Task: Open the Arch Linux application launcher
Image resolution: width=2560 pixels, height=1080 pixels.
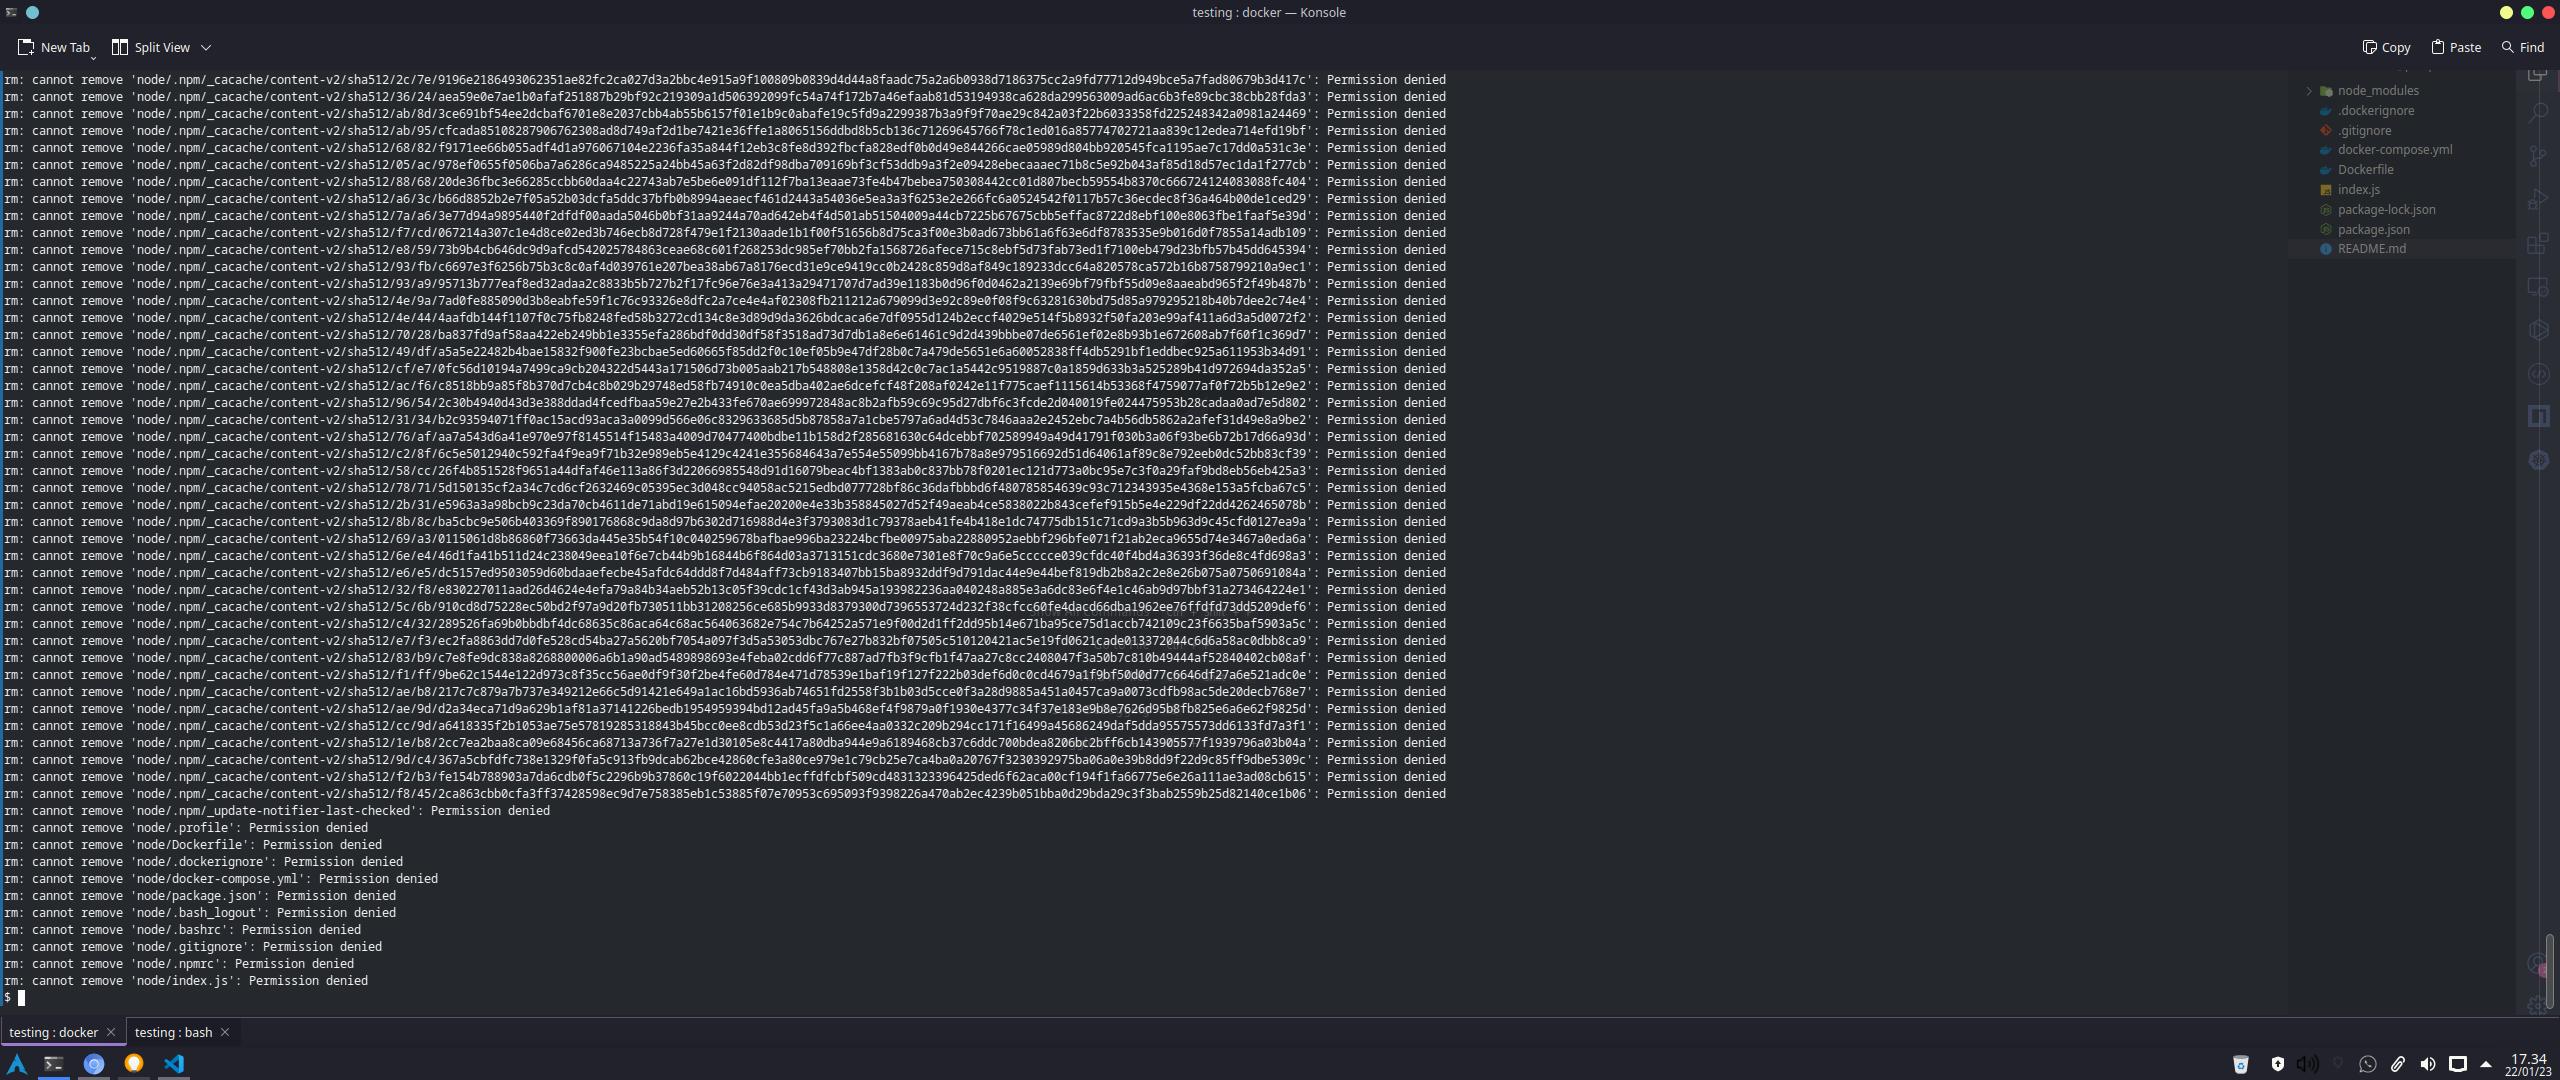Action: click(x=16, y=1064)
